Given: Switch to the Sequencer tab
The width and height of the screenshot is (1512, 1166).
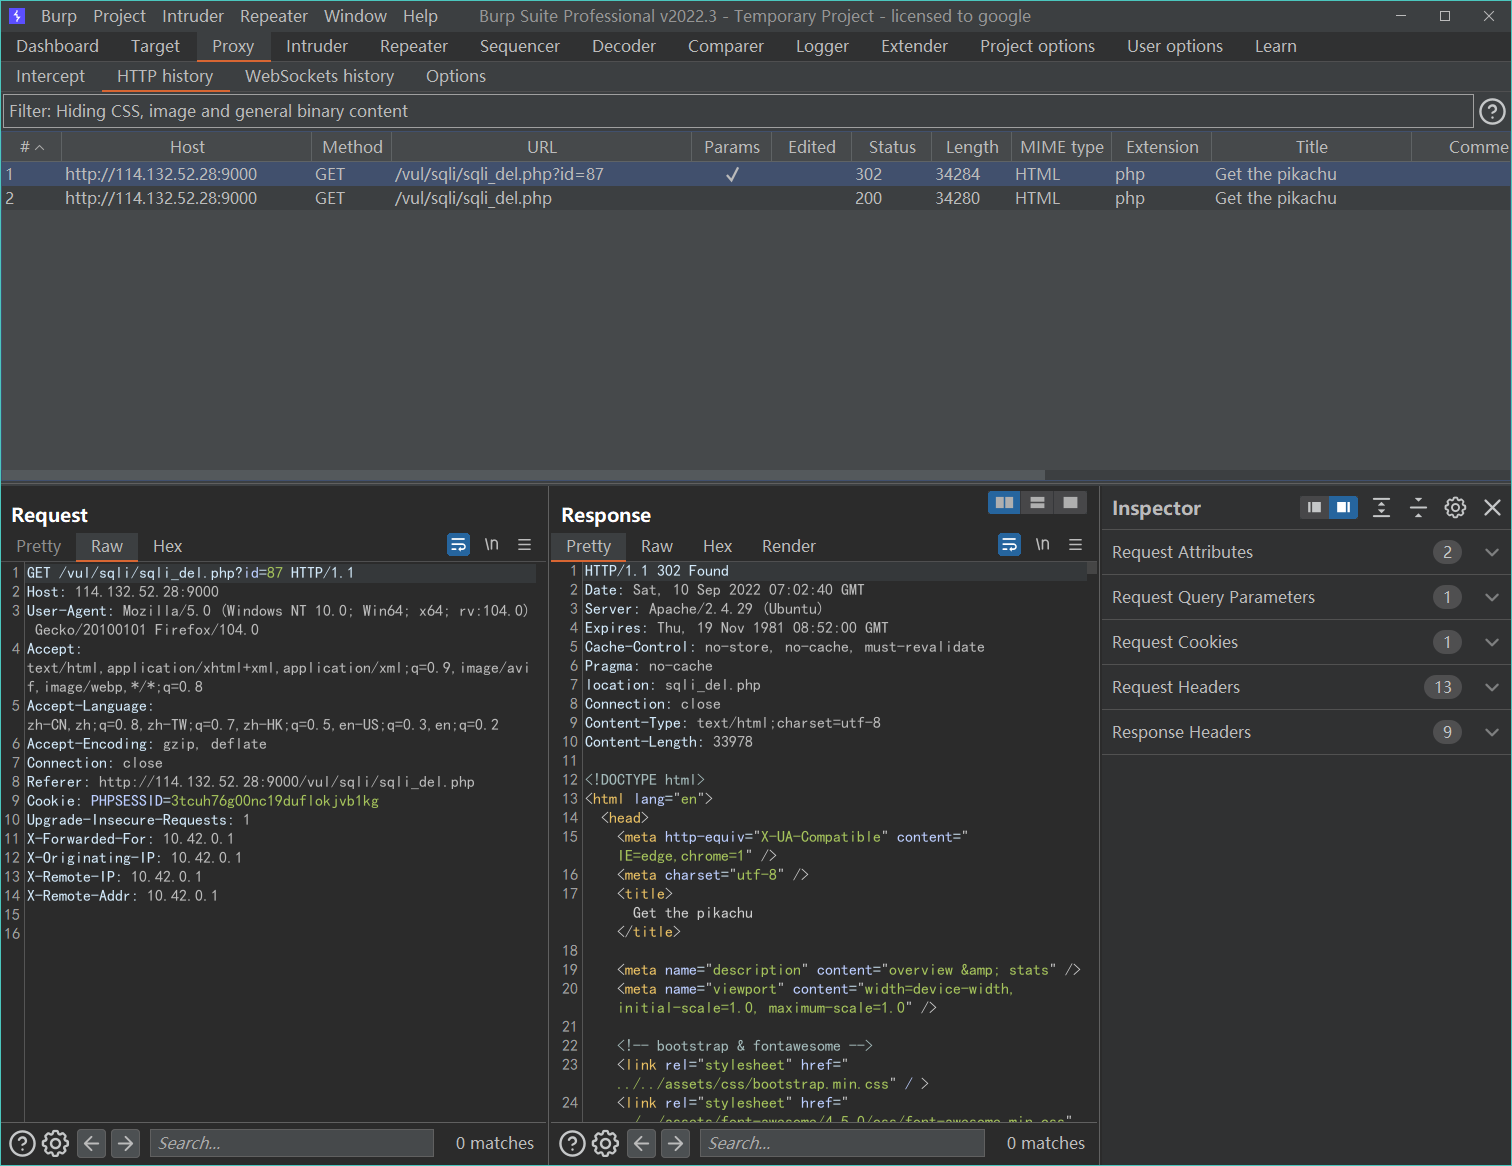Looking at the screenshot, I should point(519,46).
